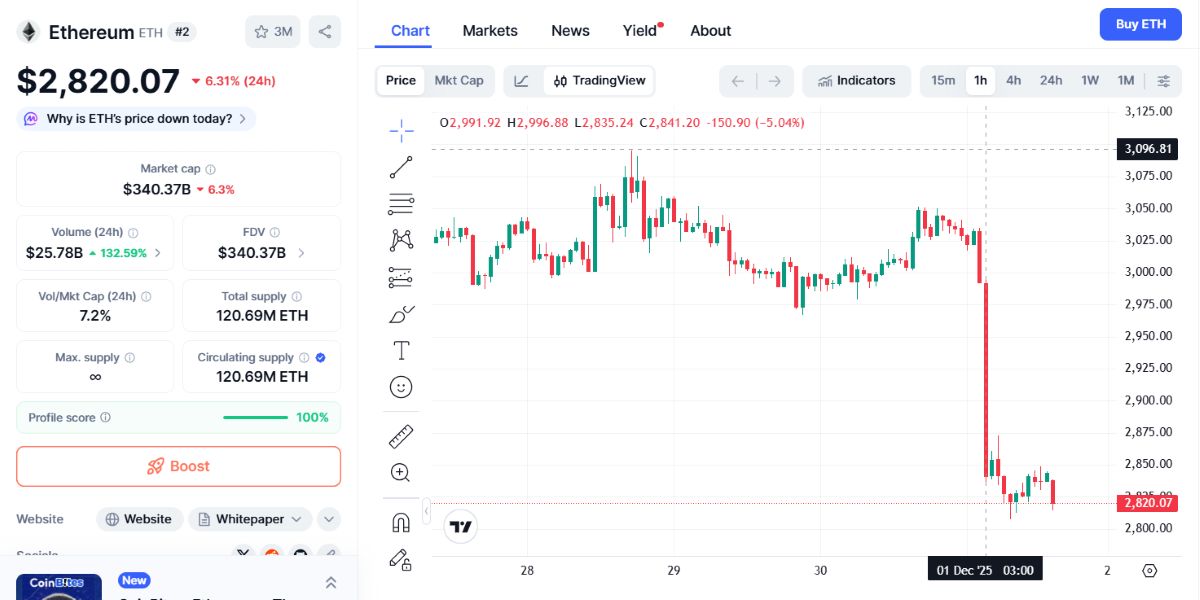
Task: Select the pattern drawing tool
Action: coord(401,240)
